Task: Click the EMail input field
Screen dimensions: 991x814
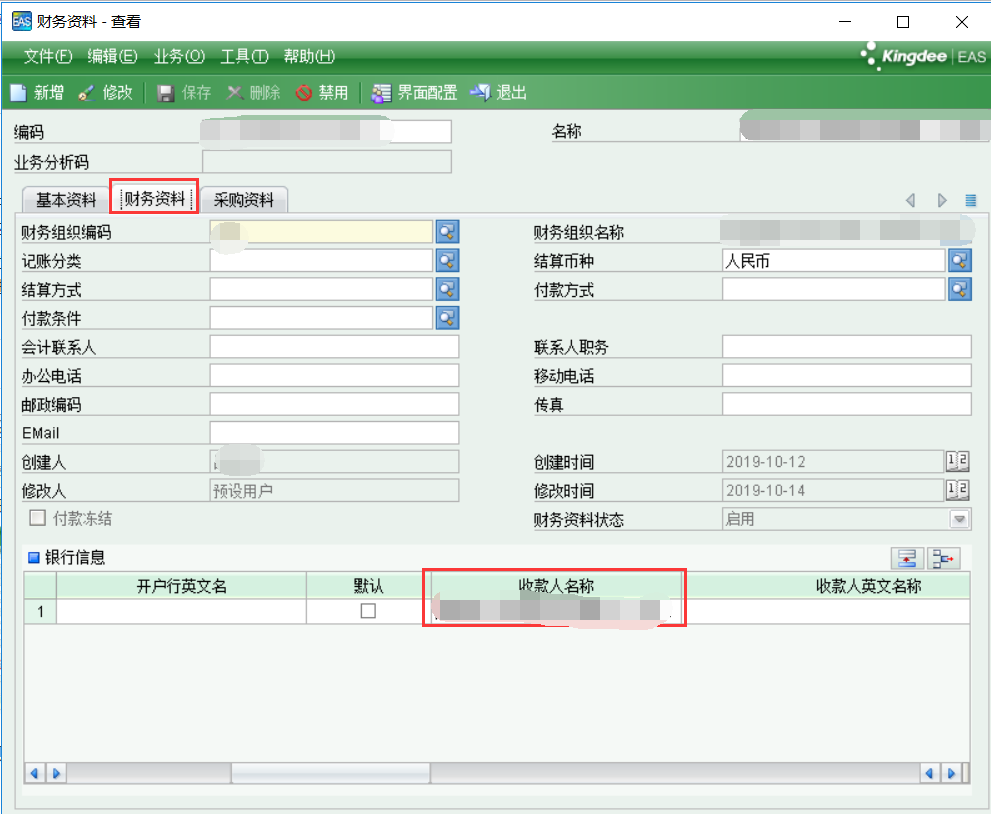Action: (x=334, y=432)
